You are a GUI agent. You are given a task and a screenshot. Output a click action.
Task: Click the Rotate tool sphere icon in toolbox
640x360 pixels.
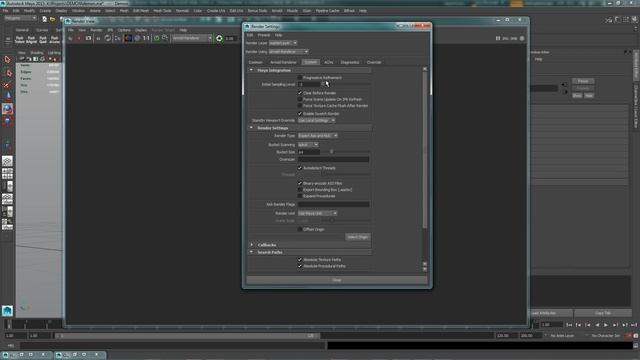click(7, 109)
